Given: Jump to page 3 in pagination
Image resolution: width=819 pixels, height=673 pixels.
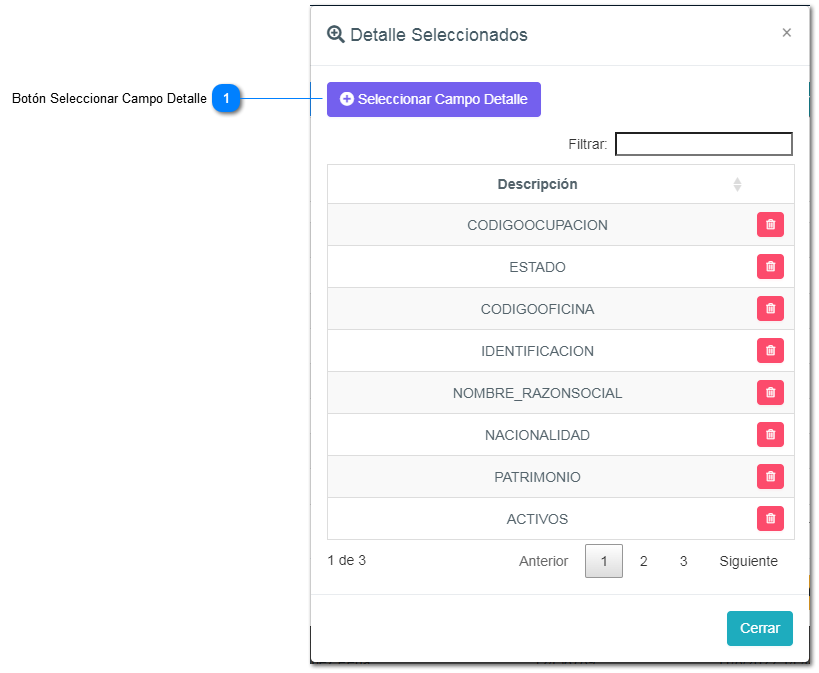Looking at the screenshot, I should [683, 561].
